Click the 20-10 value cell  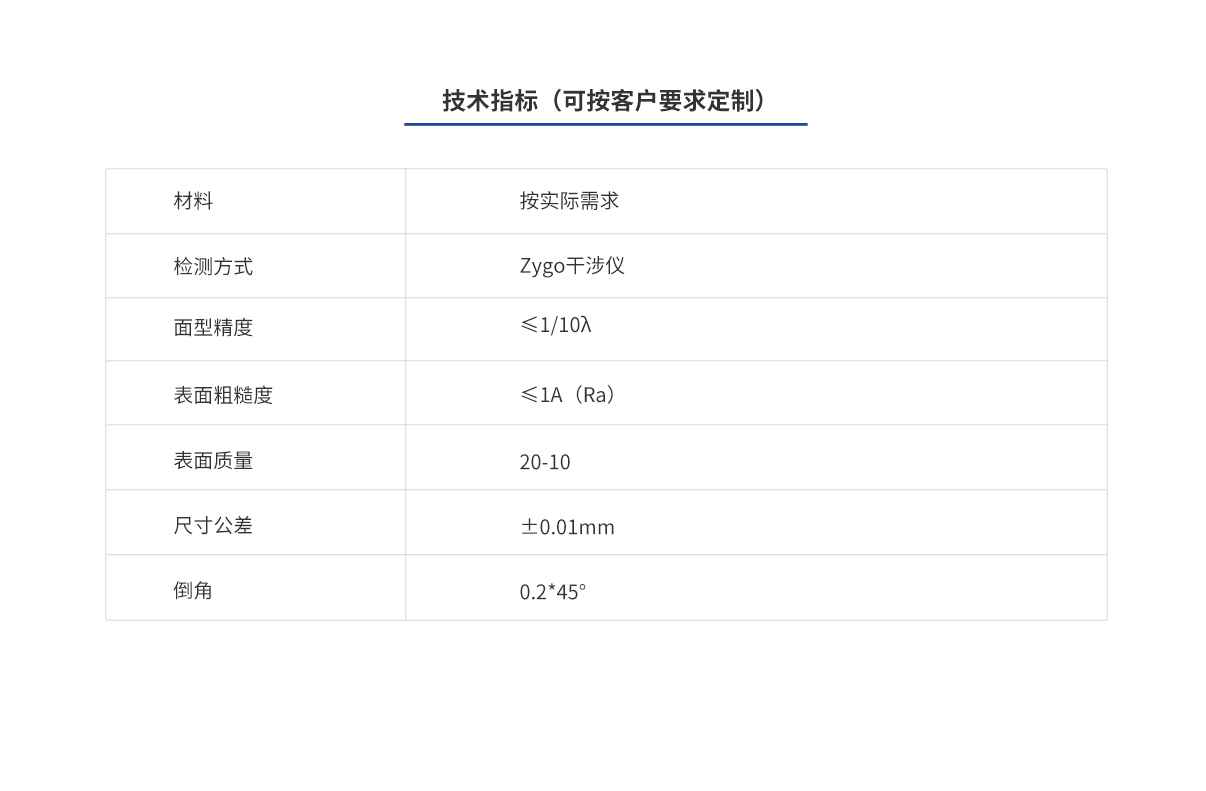click(541, 460)
